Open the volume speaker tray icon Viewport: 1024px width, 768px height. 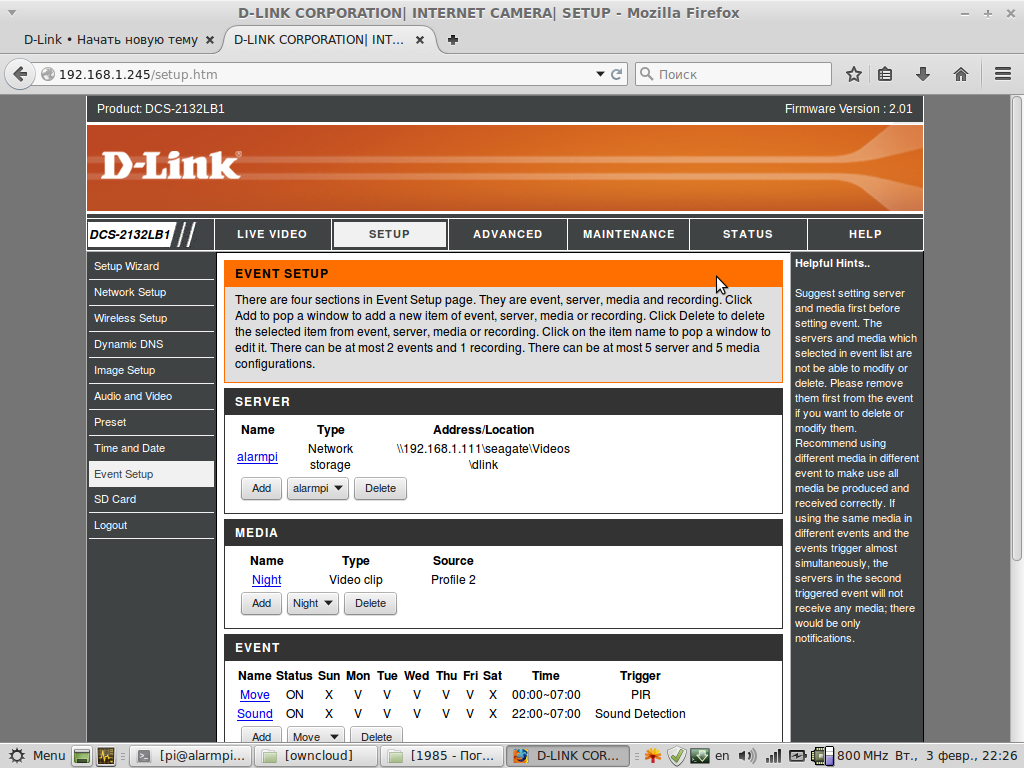747,756
